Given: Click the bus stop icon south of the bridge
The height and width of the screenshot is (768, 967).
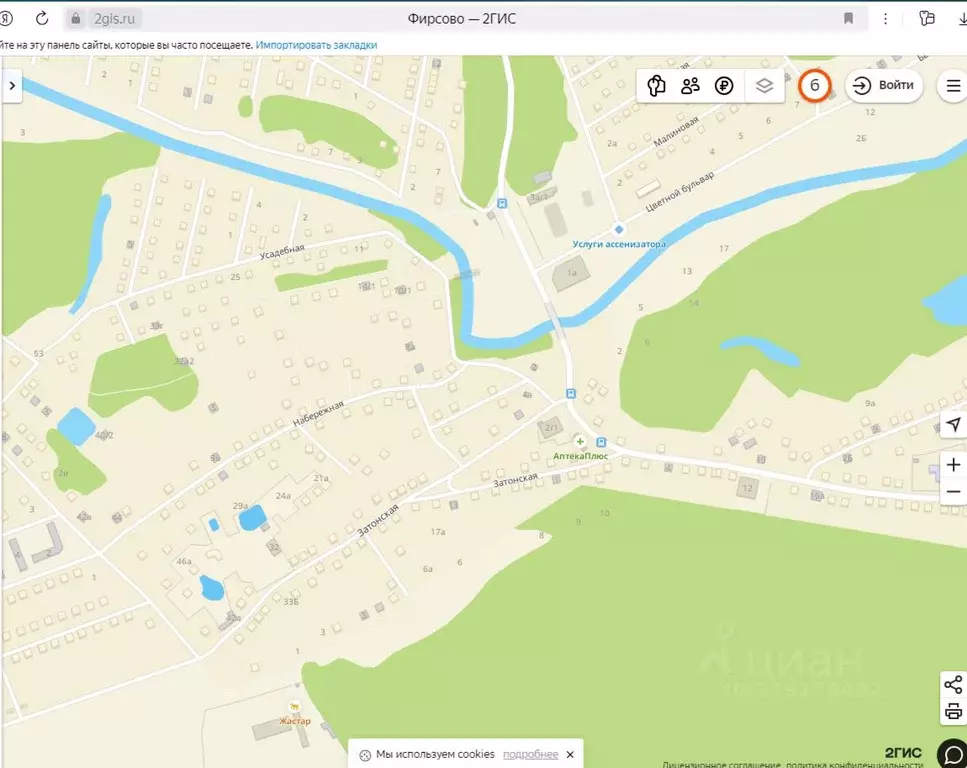Looking at the screenshot, I should click(x=571, y=394).
